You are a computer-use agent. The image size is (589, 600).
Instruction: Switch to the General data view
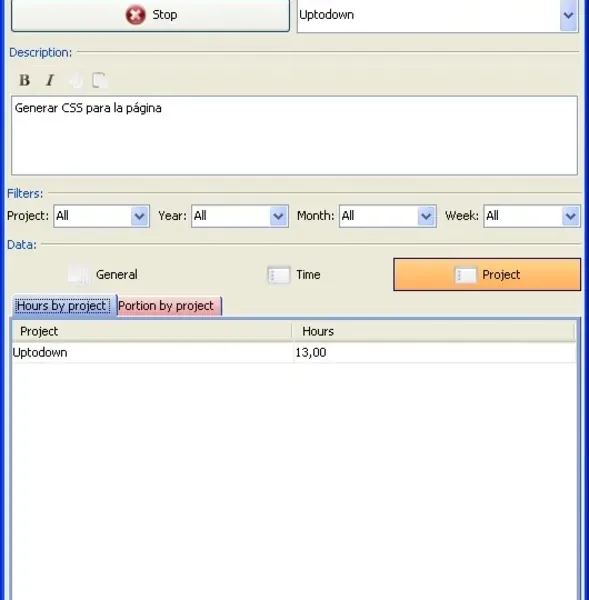point(103,274)
